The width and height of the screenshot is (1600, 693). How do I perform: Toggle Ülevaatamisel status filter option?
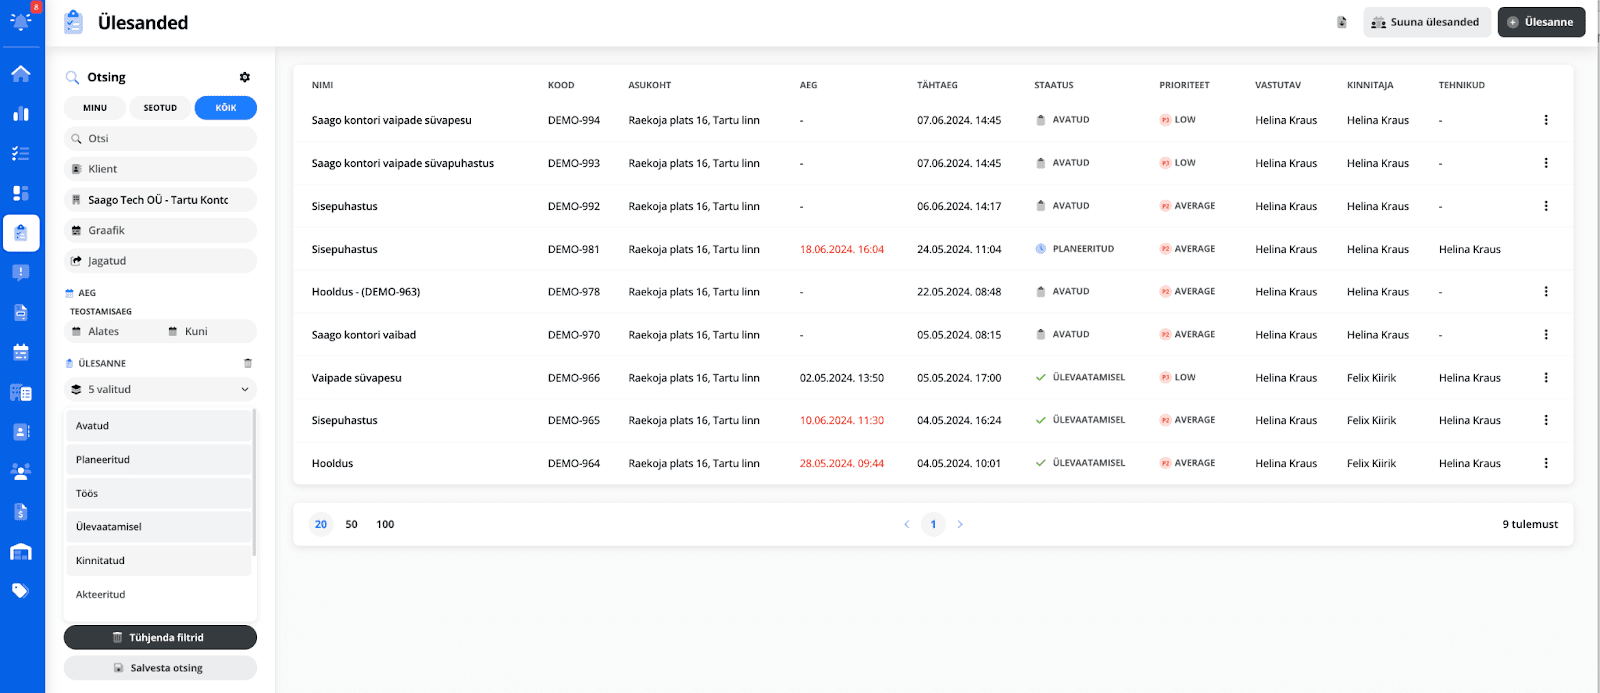[x=159, y=527]
